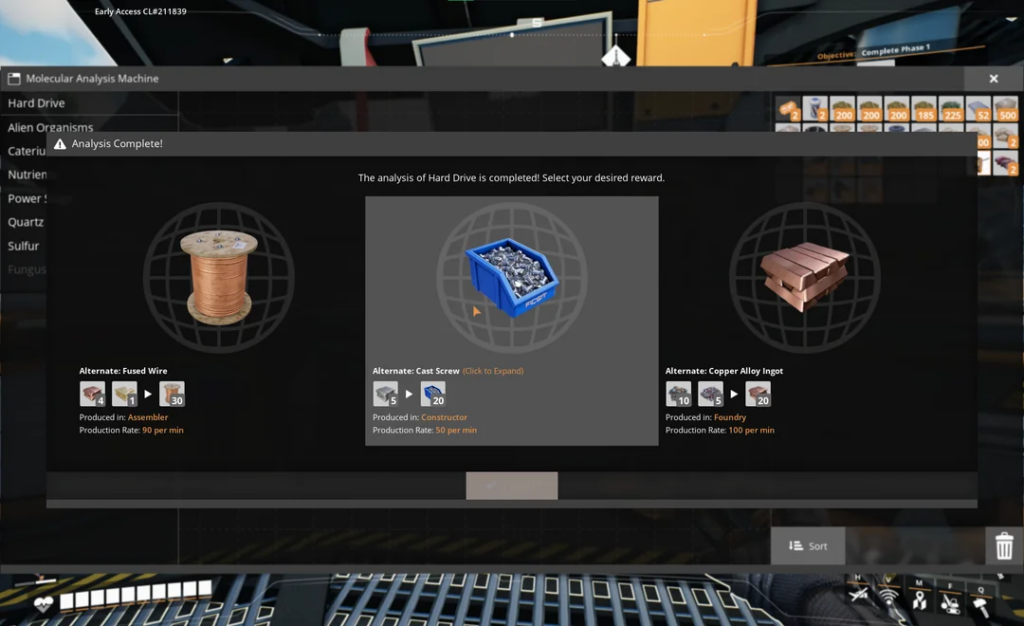Click the iron ingot x5 ingredient icon
The height and width of the screenshot is (626, 1024).
coord(385,394)
